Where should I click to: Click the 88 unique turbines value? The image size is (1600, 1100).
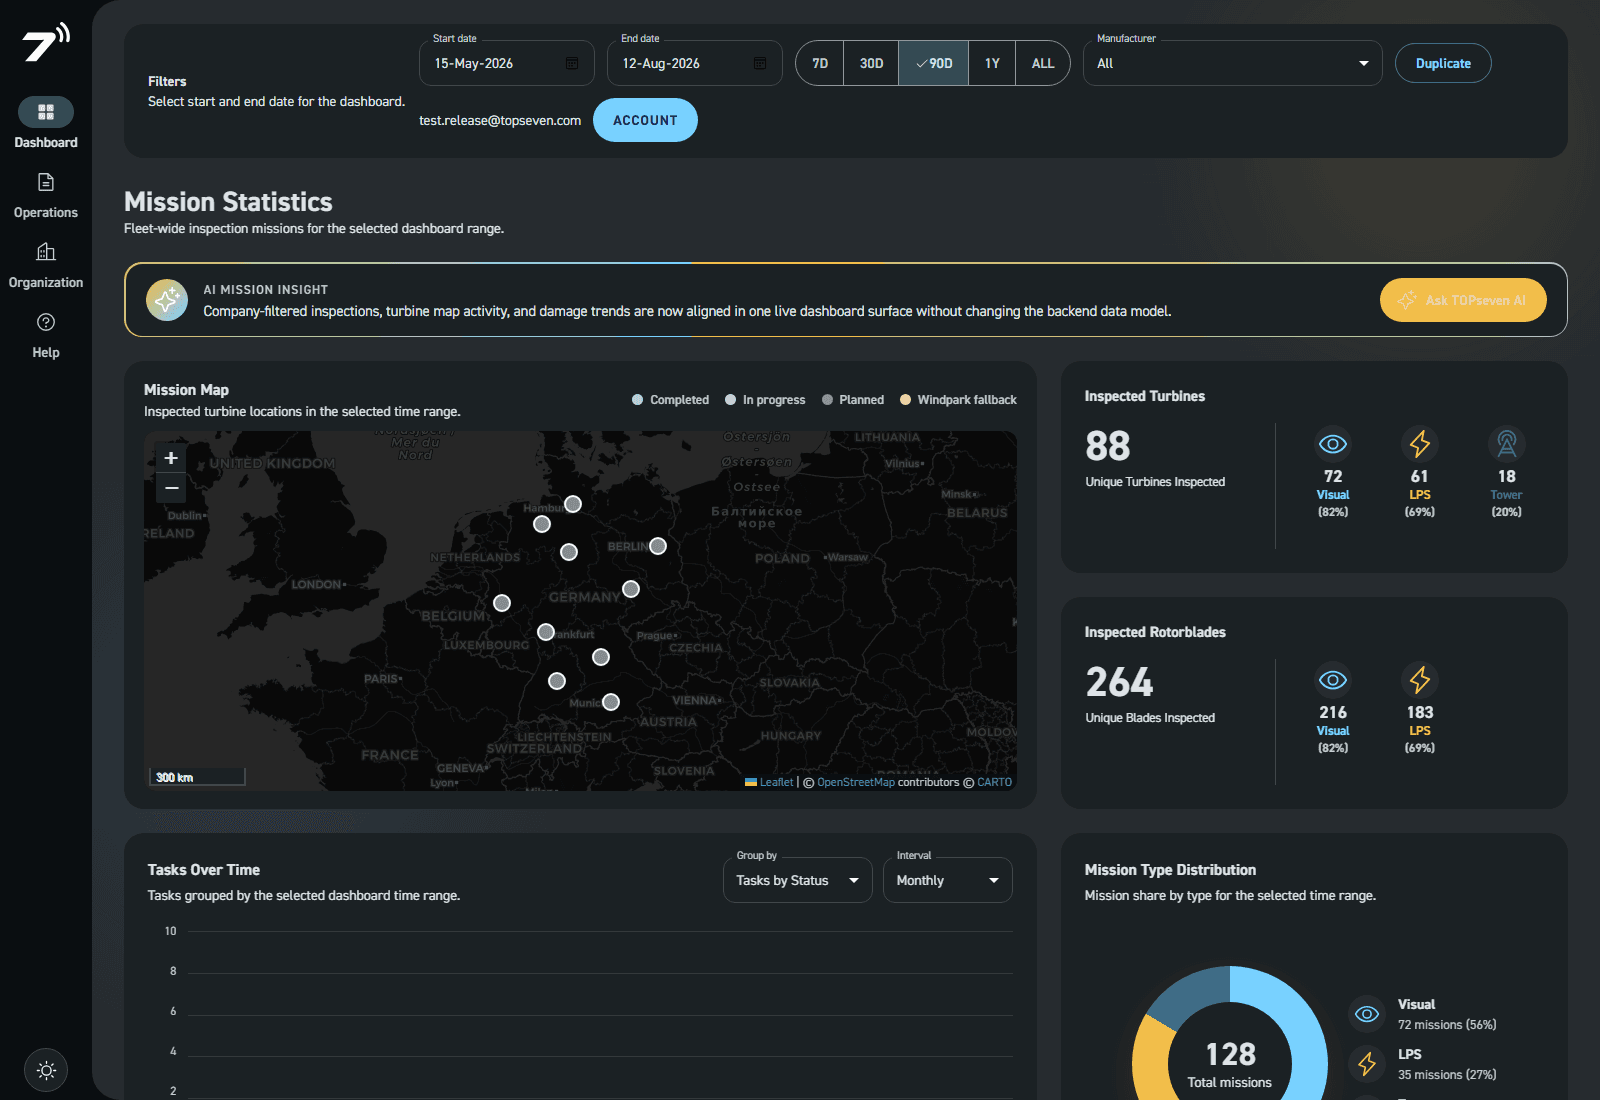point(1108,446)
